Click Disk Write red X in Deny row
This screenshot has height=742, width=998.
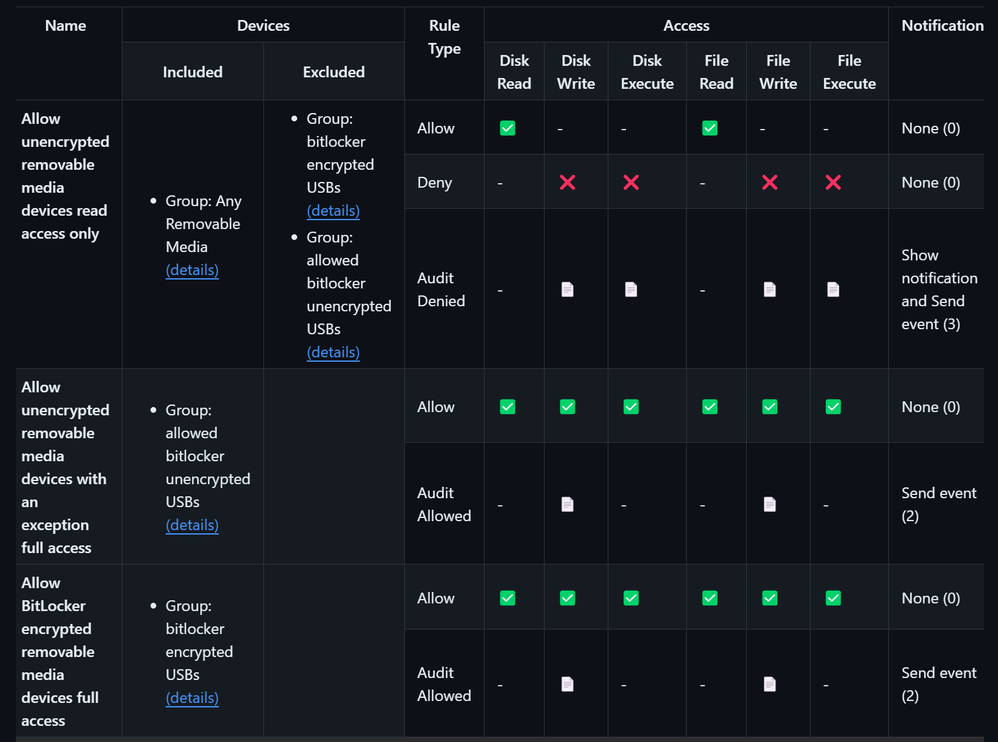(x=567, y=183)
